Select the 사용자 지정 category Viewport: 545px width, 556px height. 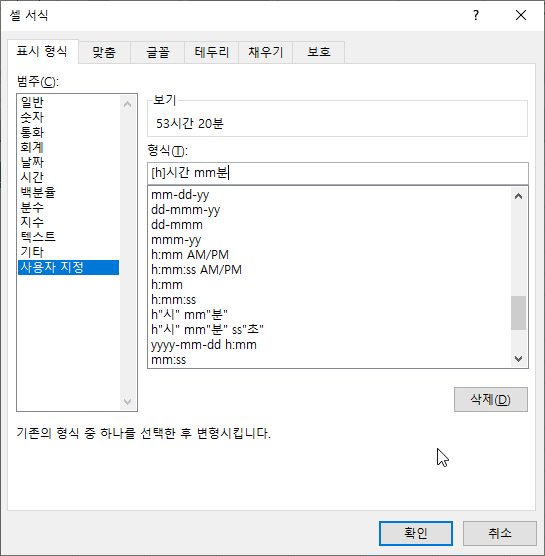pos(68,267)
